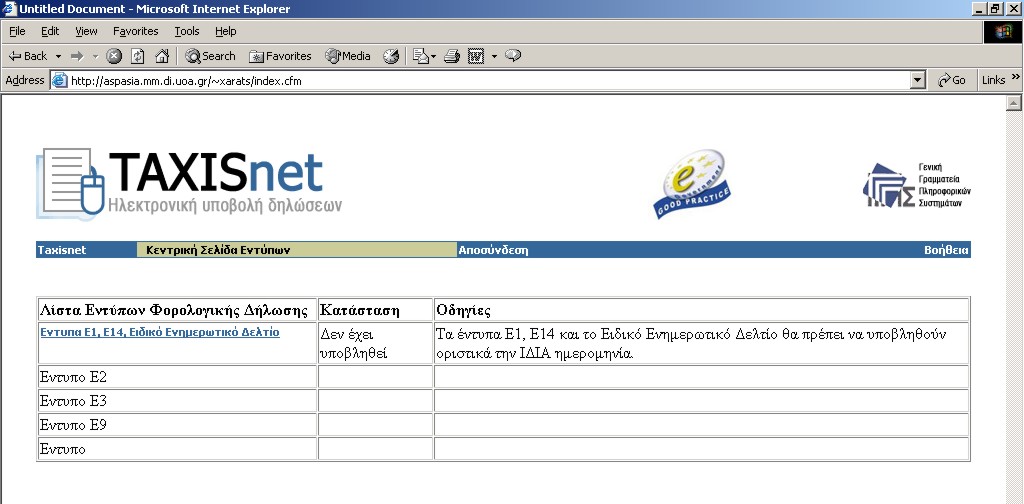Expand the Links toolbar chevron
This screenshot has height=504, width=1024.
(x=1016, y=78)
